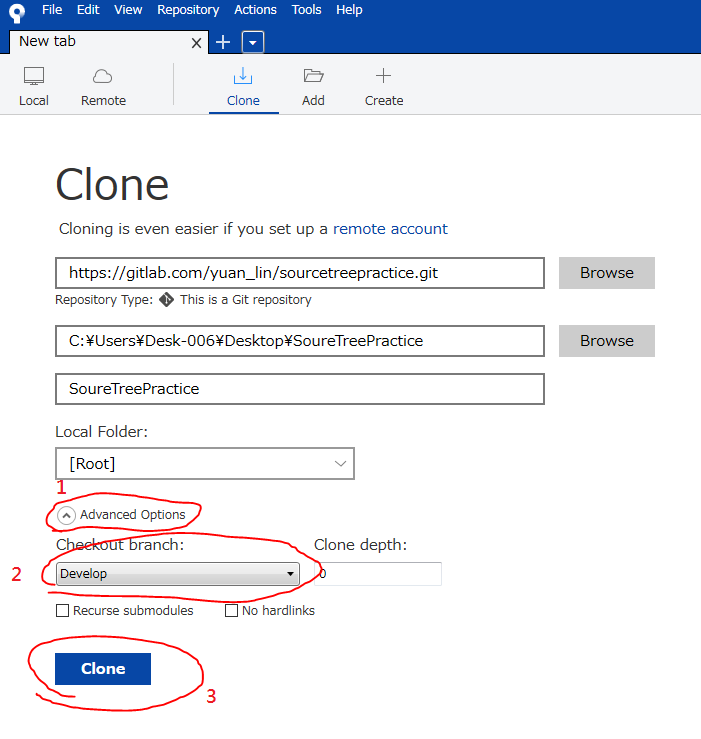This screenshot has width=701, height=739.
Task: Open the tab list dropdown arrow
Action: [x=253, y=42]
